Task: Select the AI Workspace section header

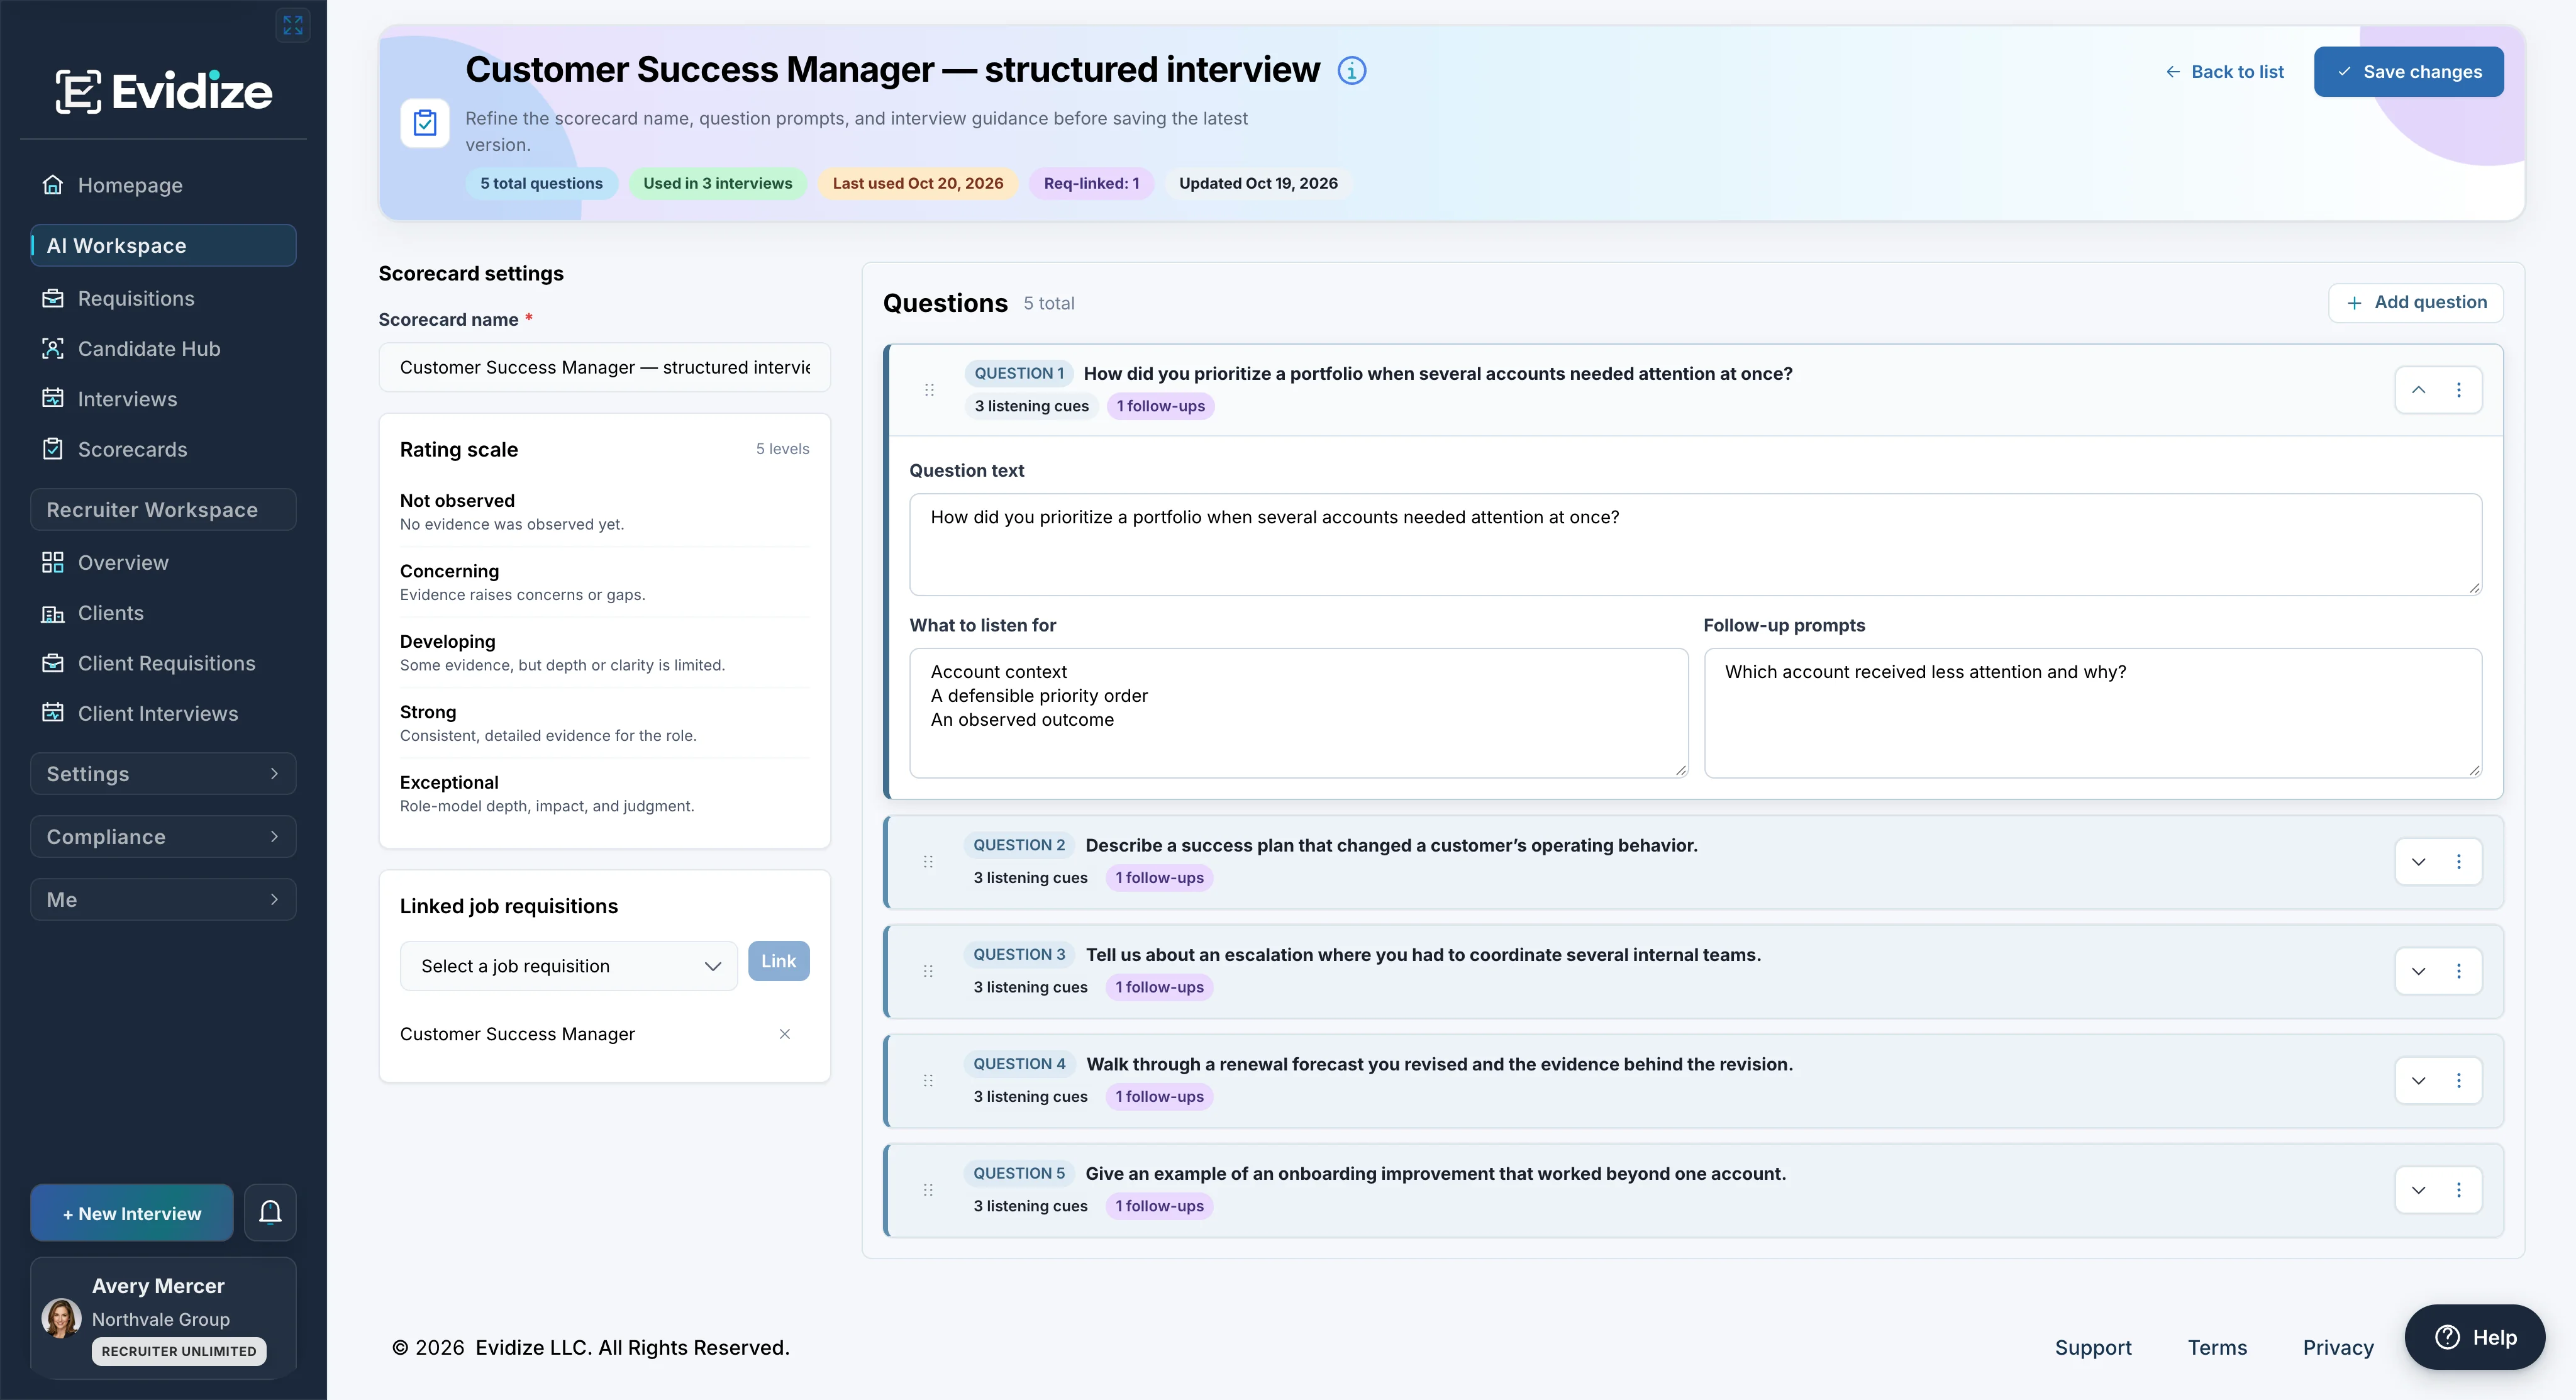Action: tap(163, 245)
